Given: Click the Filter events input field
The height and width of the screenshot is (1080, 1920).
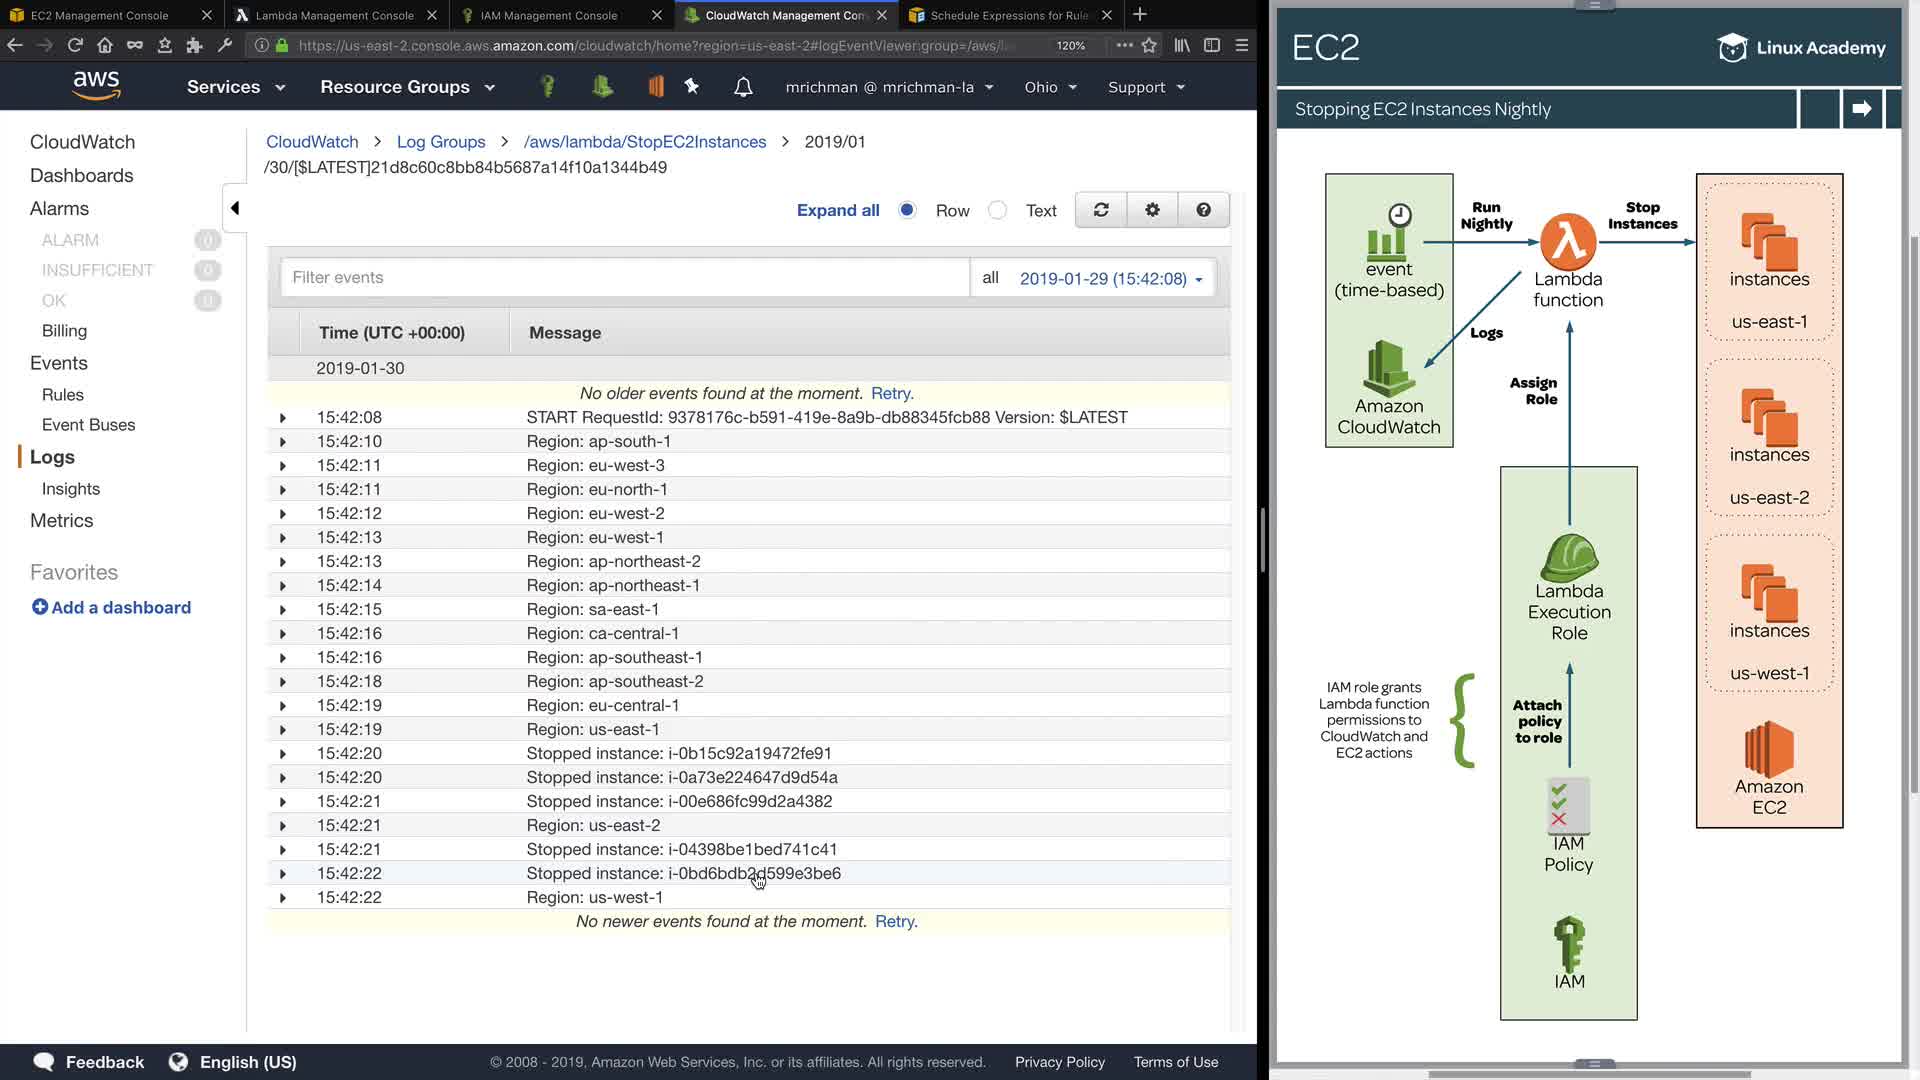Looking at the screenshot, I should tap(624, 278).
